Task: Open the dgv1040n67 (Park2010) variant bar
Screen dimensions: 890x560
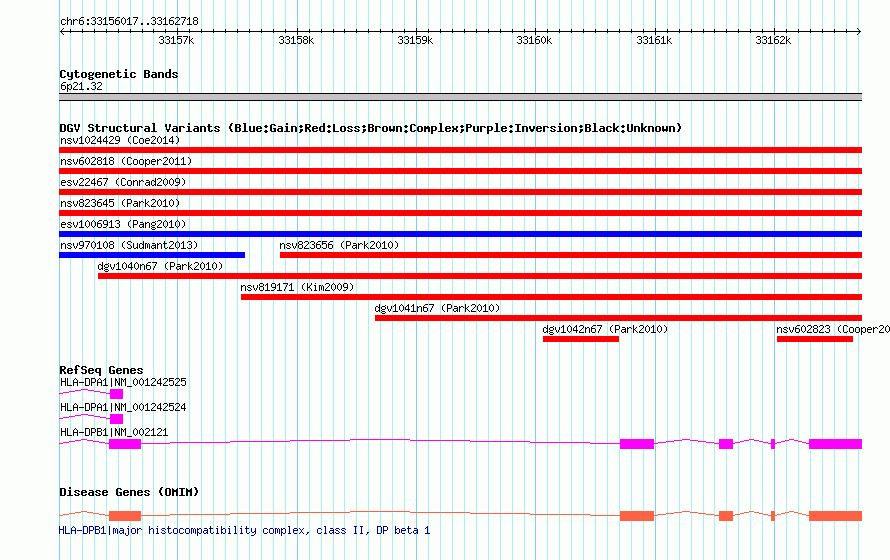Action: click(480, 276)
